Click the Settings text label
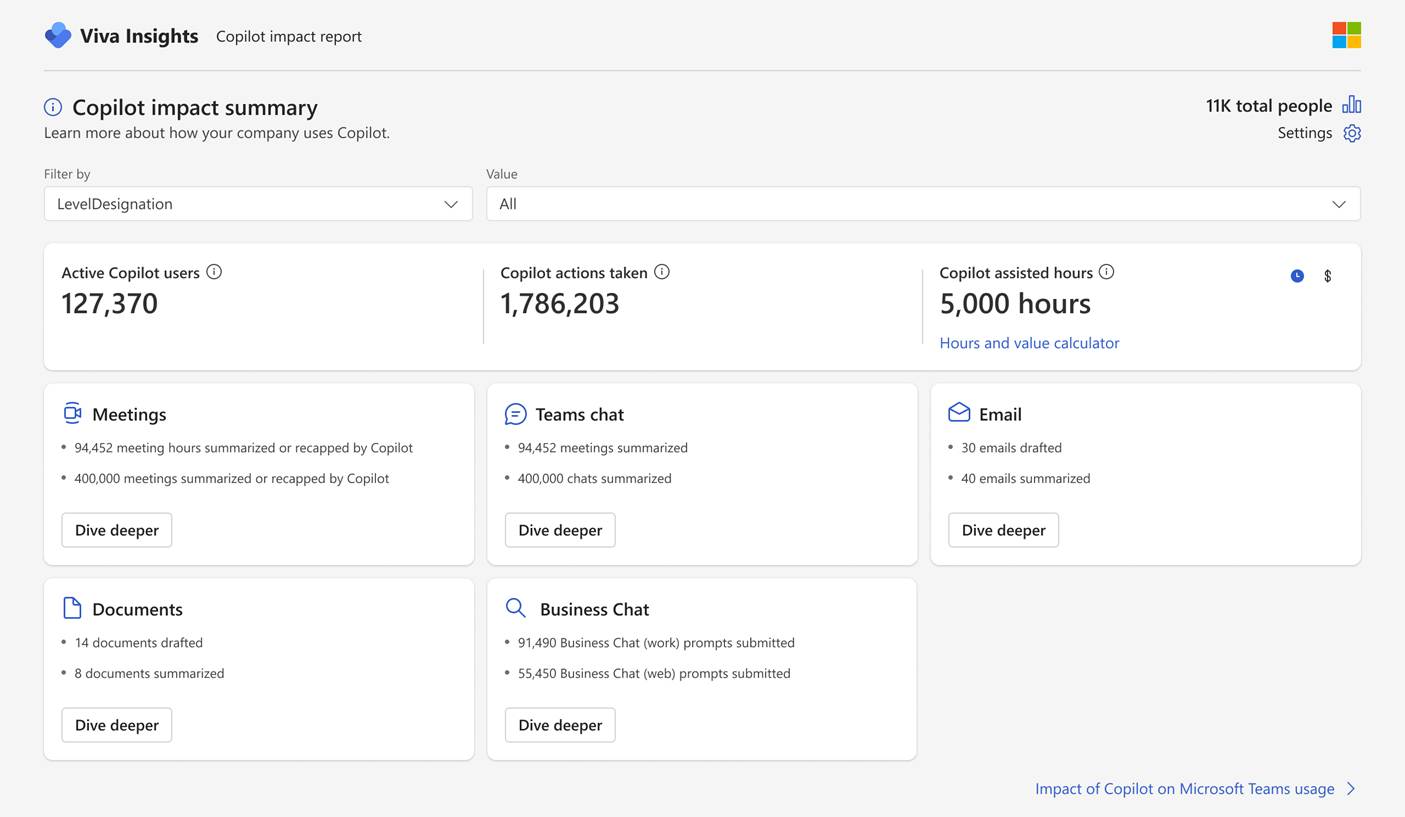1405x817 pixels. [x=1305, y=133]
